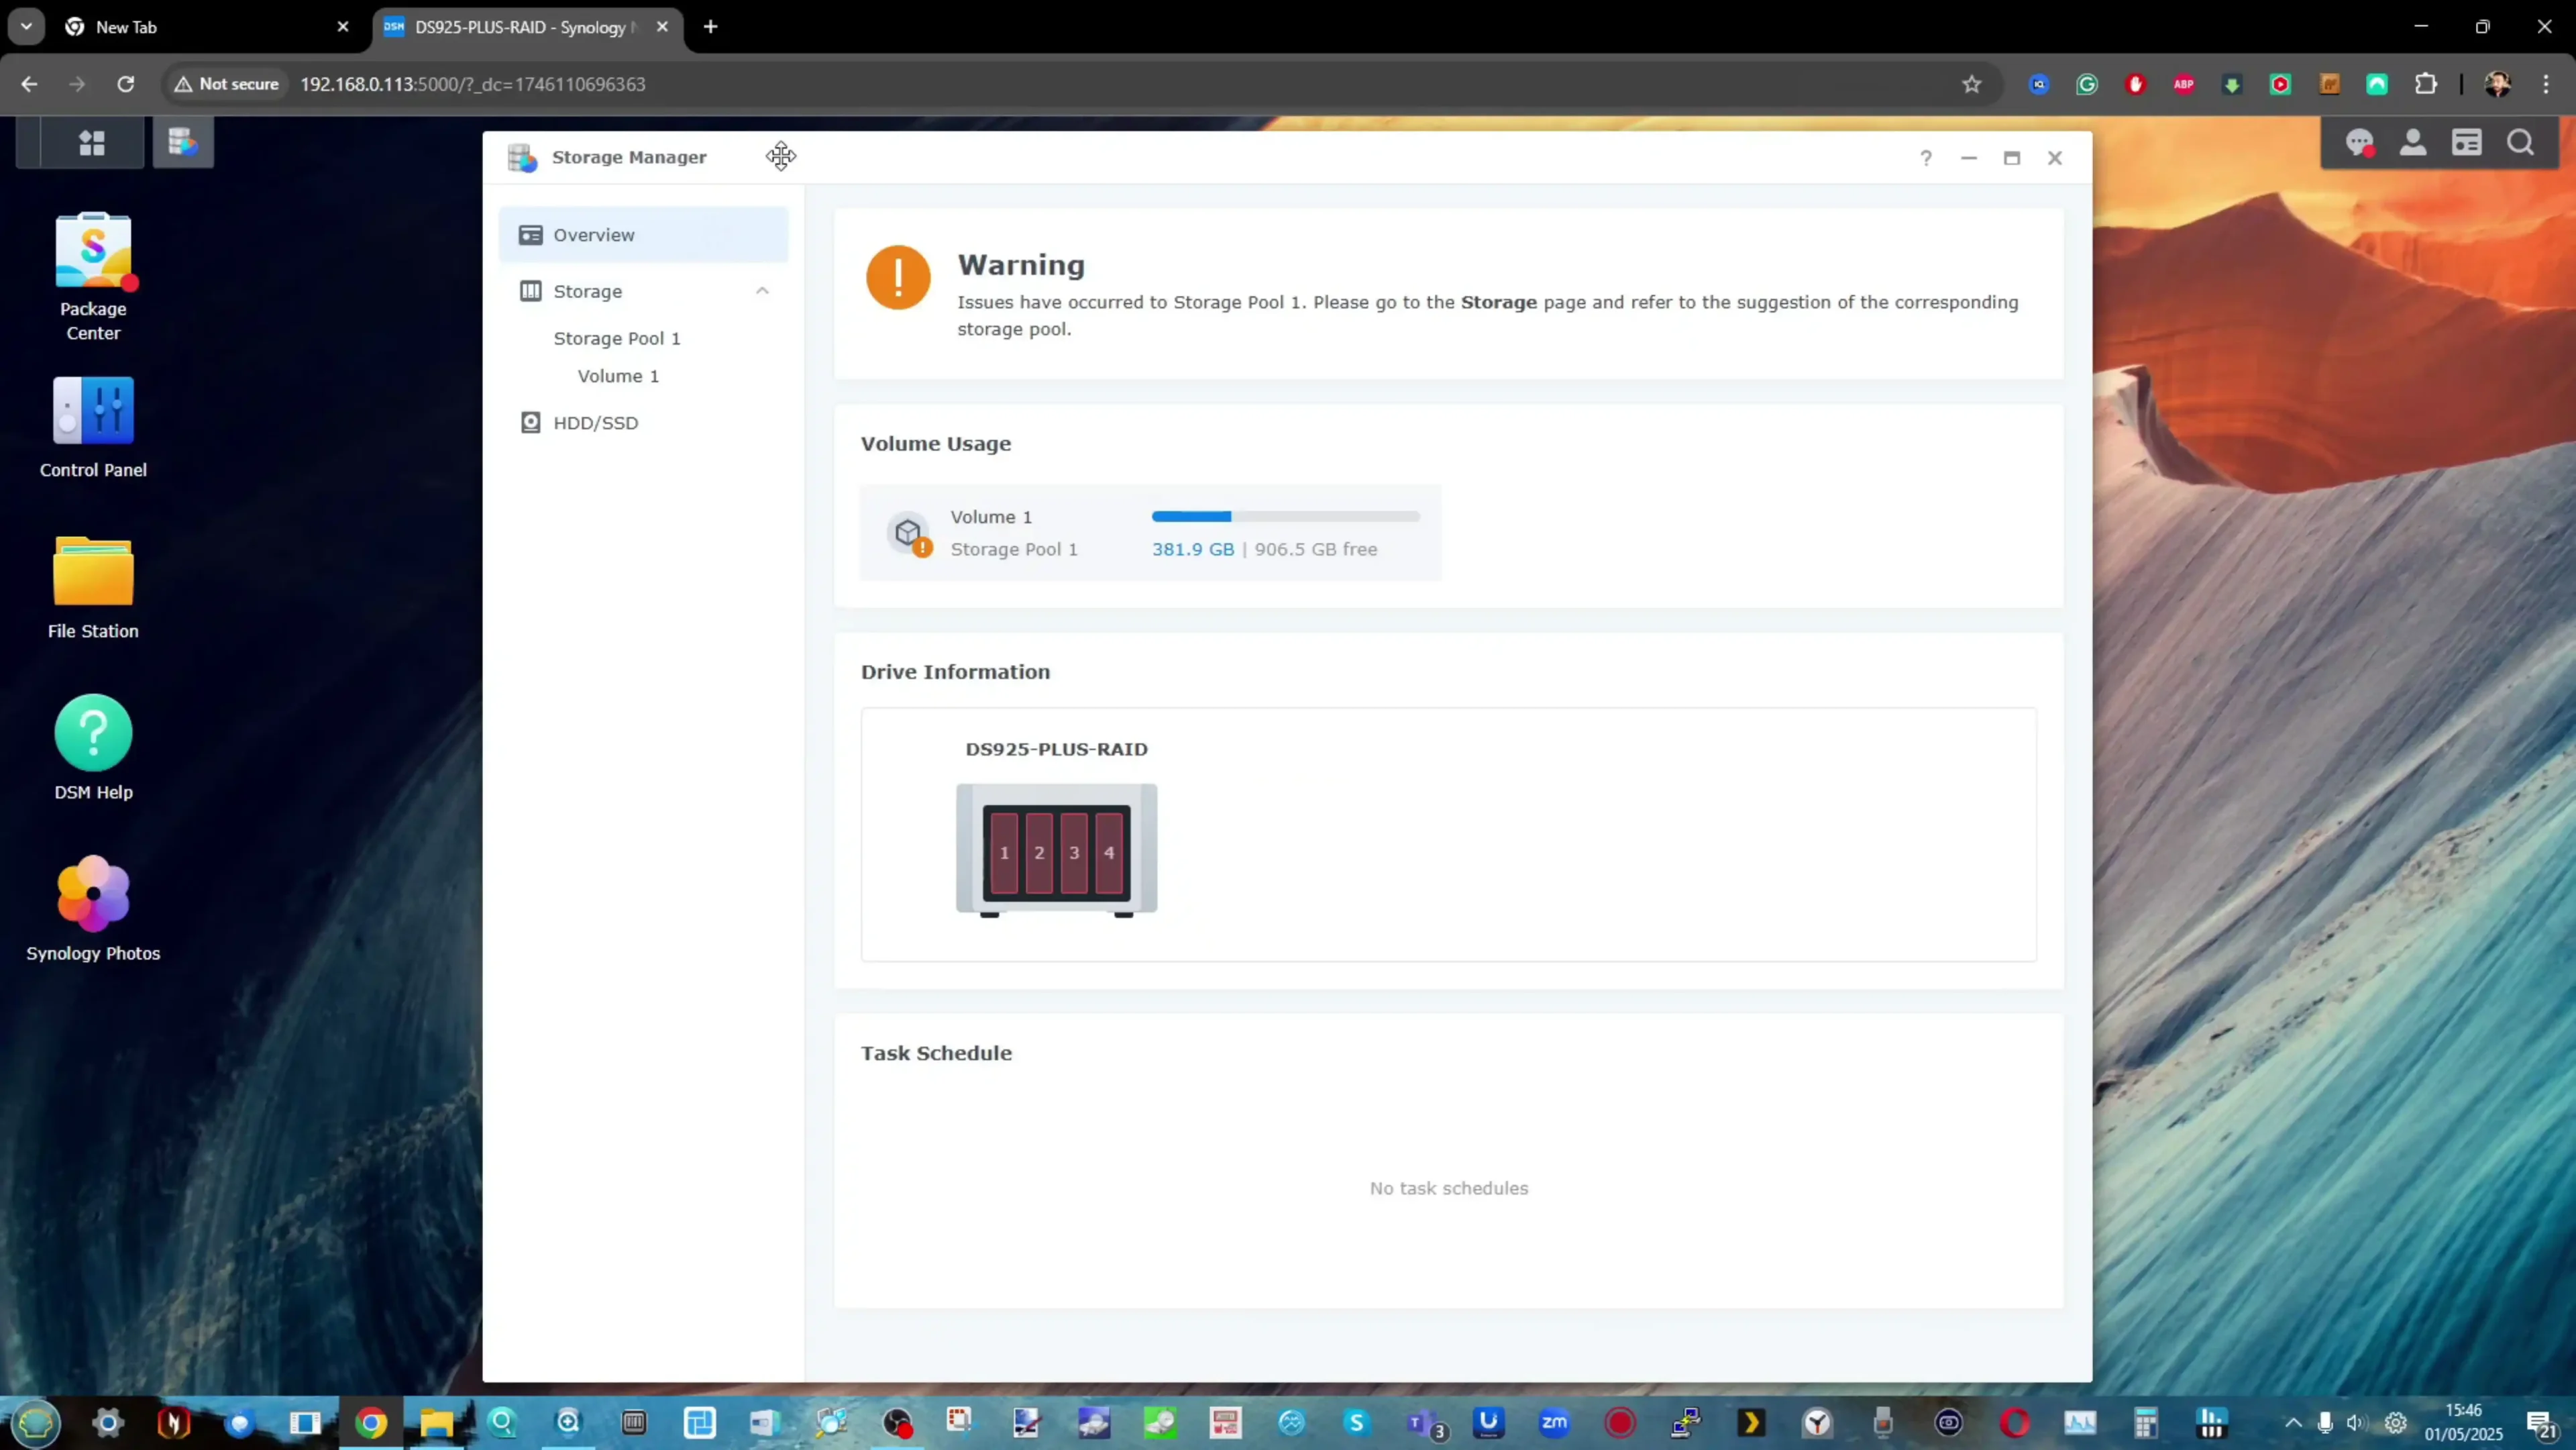Screen dimensions: 2576x1450
Task: Launch Synology Photos app
Action: (x=93, y=893)
